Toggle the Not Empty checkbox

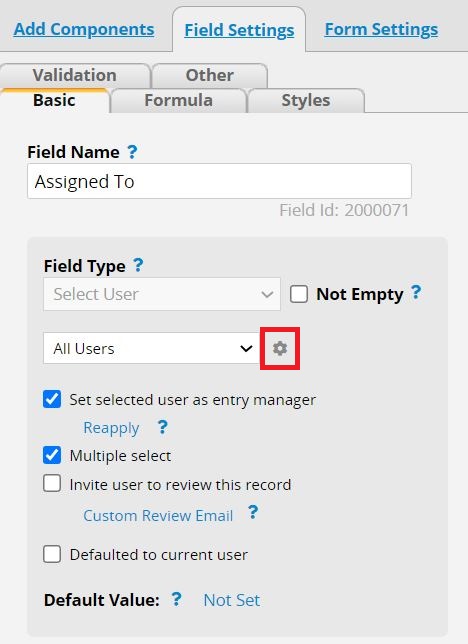[299, 294]
